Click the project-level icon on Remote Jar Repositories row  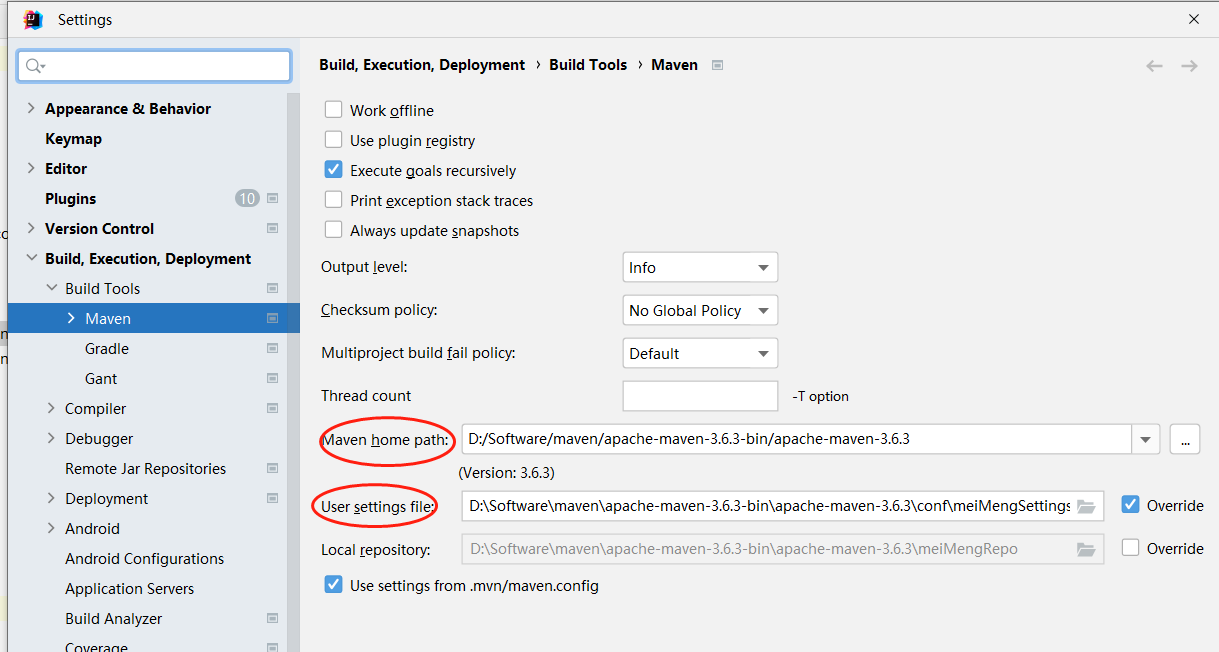pyautogui.click(x=272, y=468)
